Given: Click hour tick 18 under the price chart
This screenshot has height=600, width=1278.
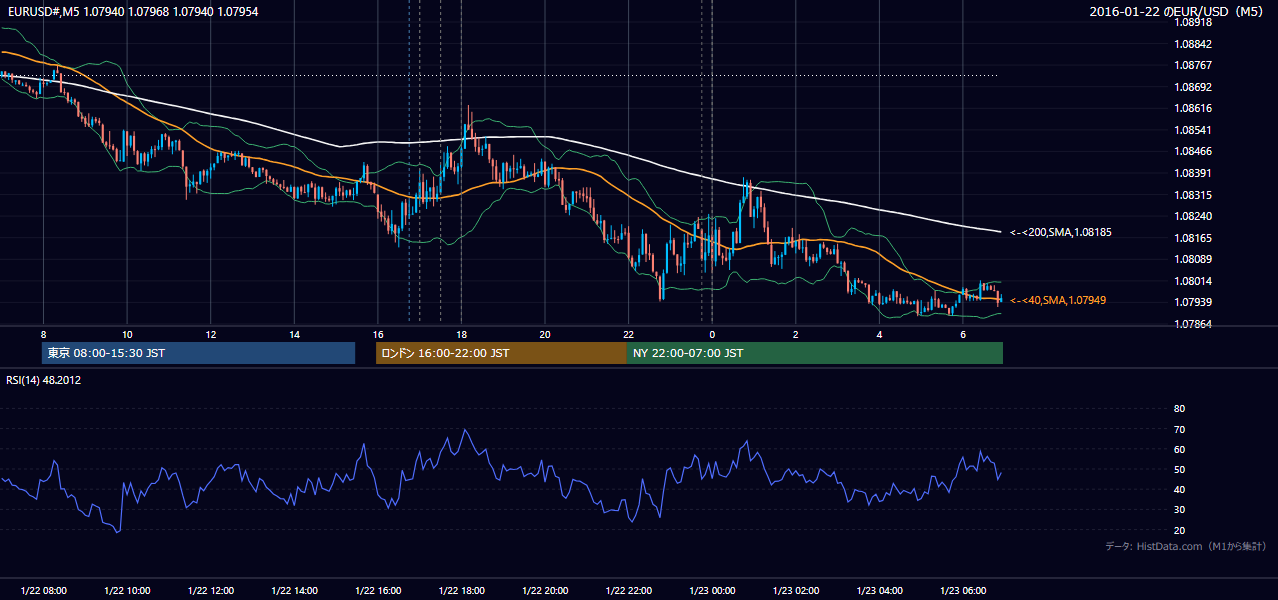Looking at the screenshot, I should 461,334.
